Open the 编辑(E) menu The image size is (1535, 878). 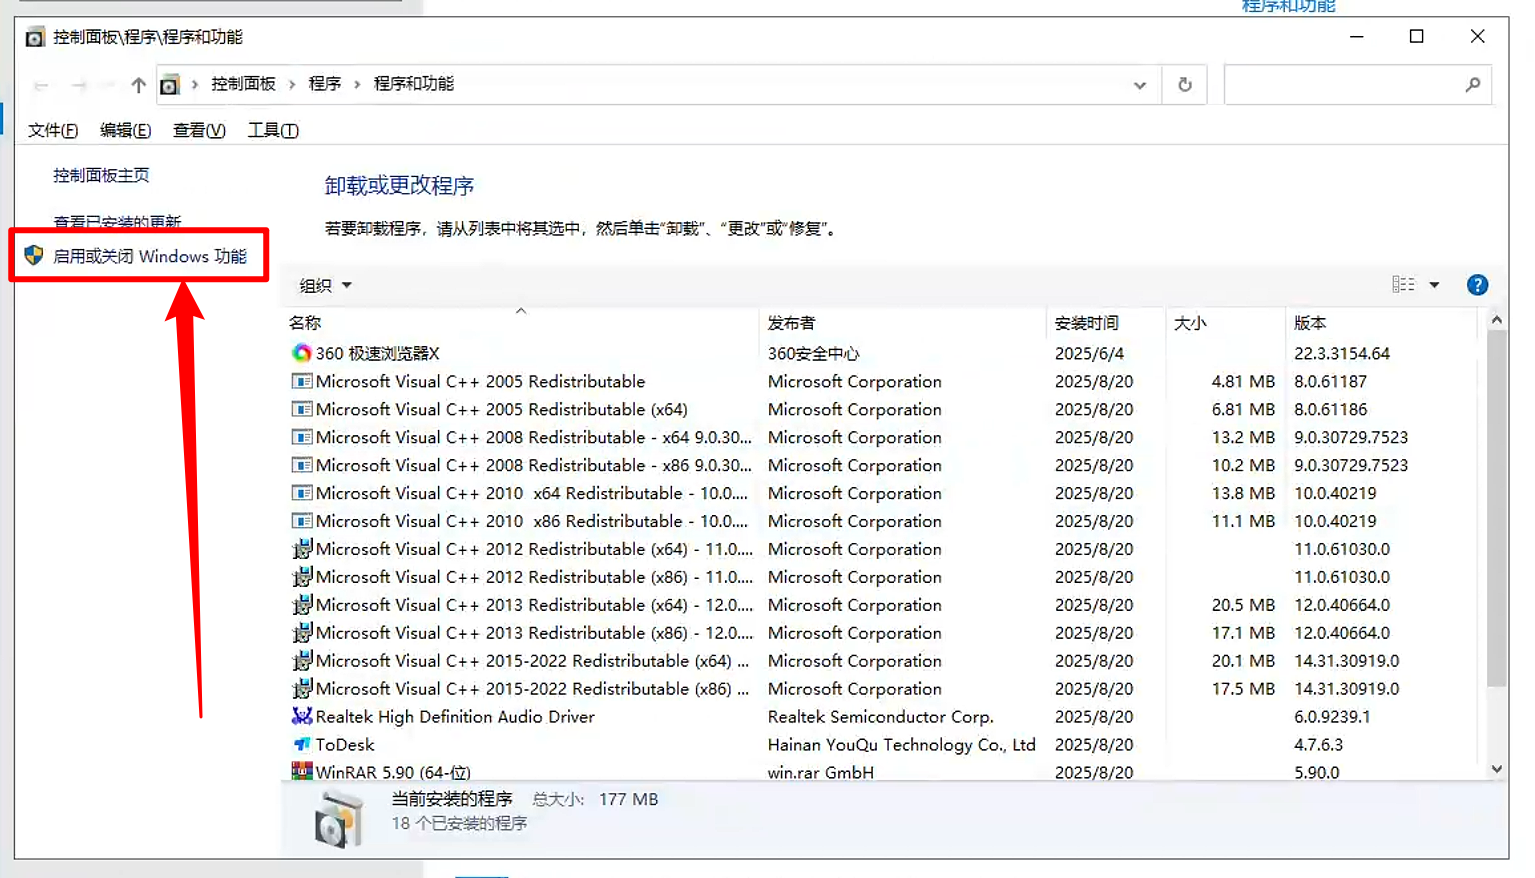click(x=126, y=130)
